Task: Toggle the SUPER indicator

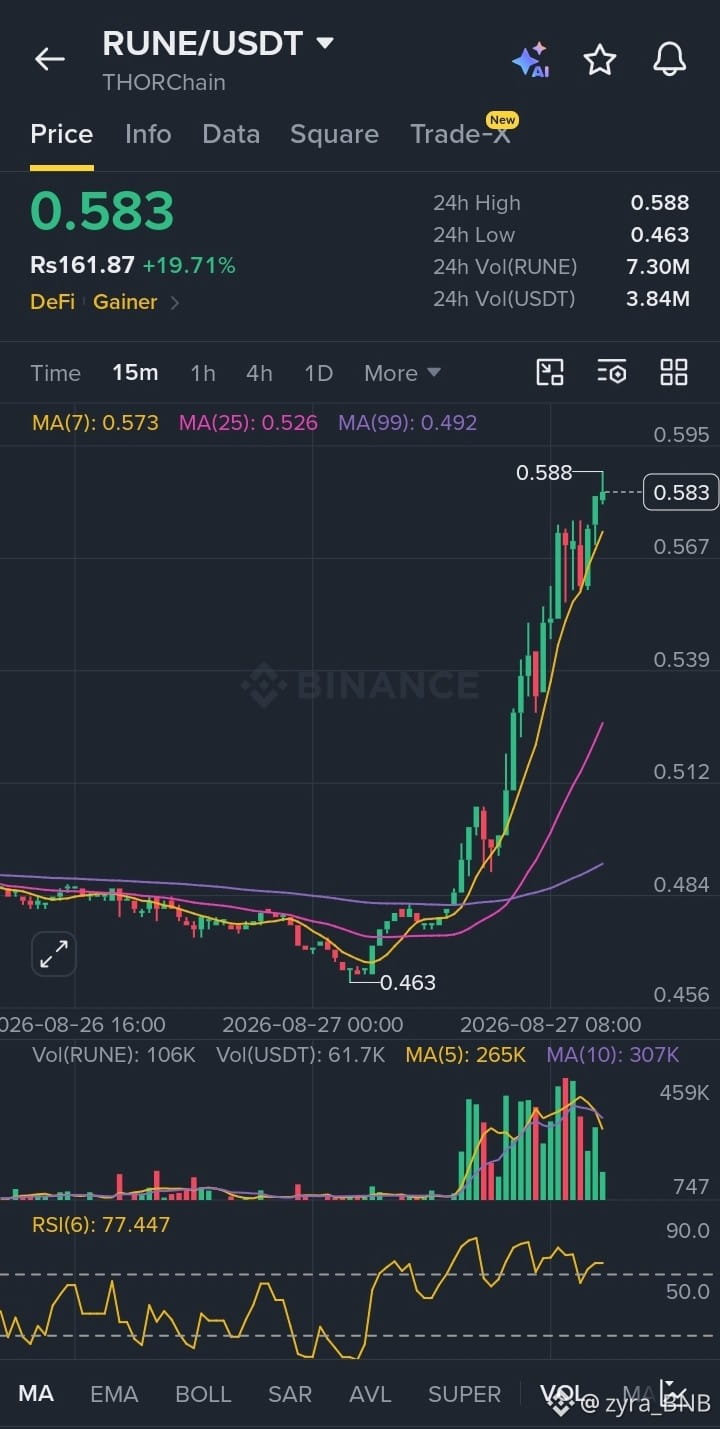Action: [x=464, y=1394]
